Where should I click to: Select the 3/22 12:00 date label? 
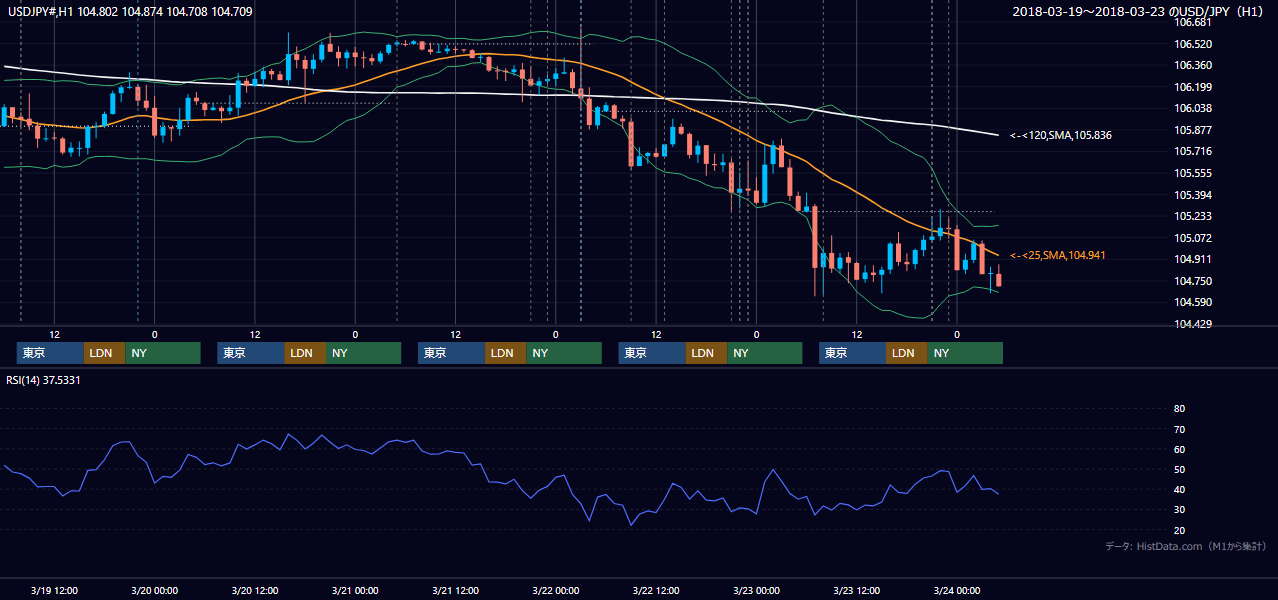656,590
